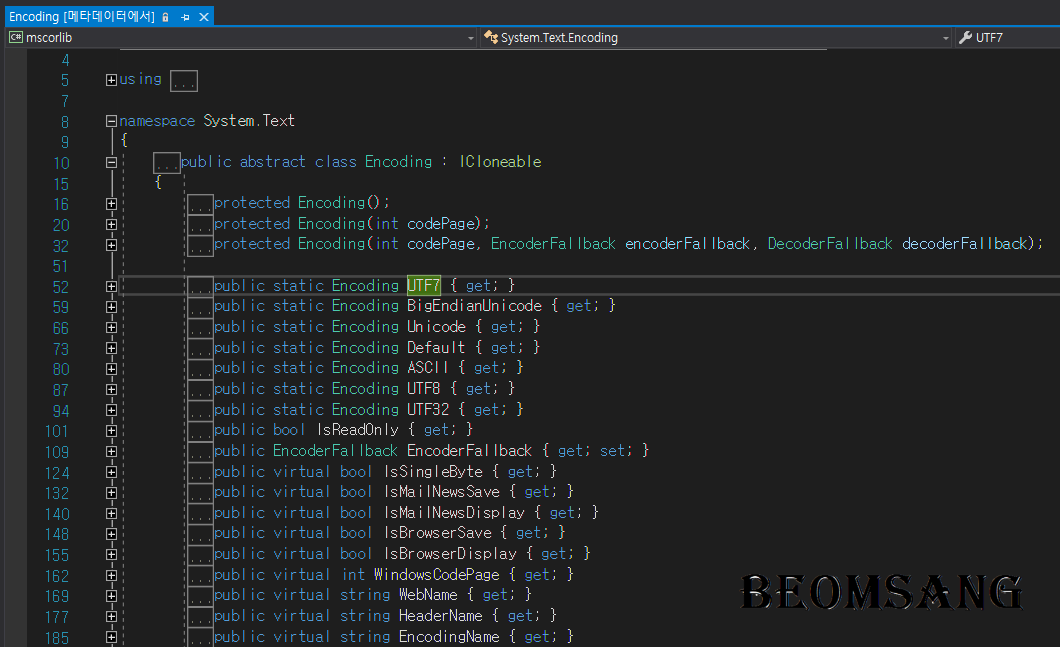Viewport: 1060px width, 647px height.
Task: Click the ellipsis box before public abstract class
Action: pyautogui.click(x=166, y=163)
